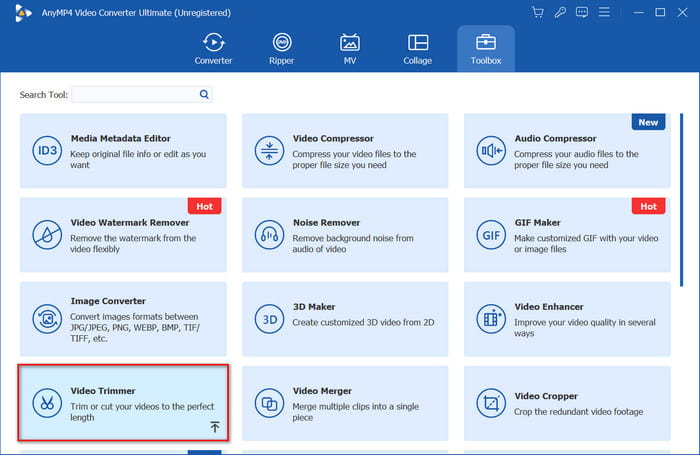Click "Keep original file info" description

[138, 159]
